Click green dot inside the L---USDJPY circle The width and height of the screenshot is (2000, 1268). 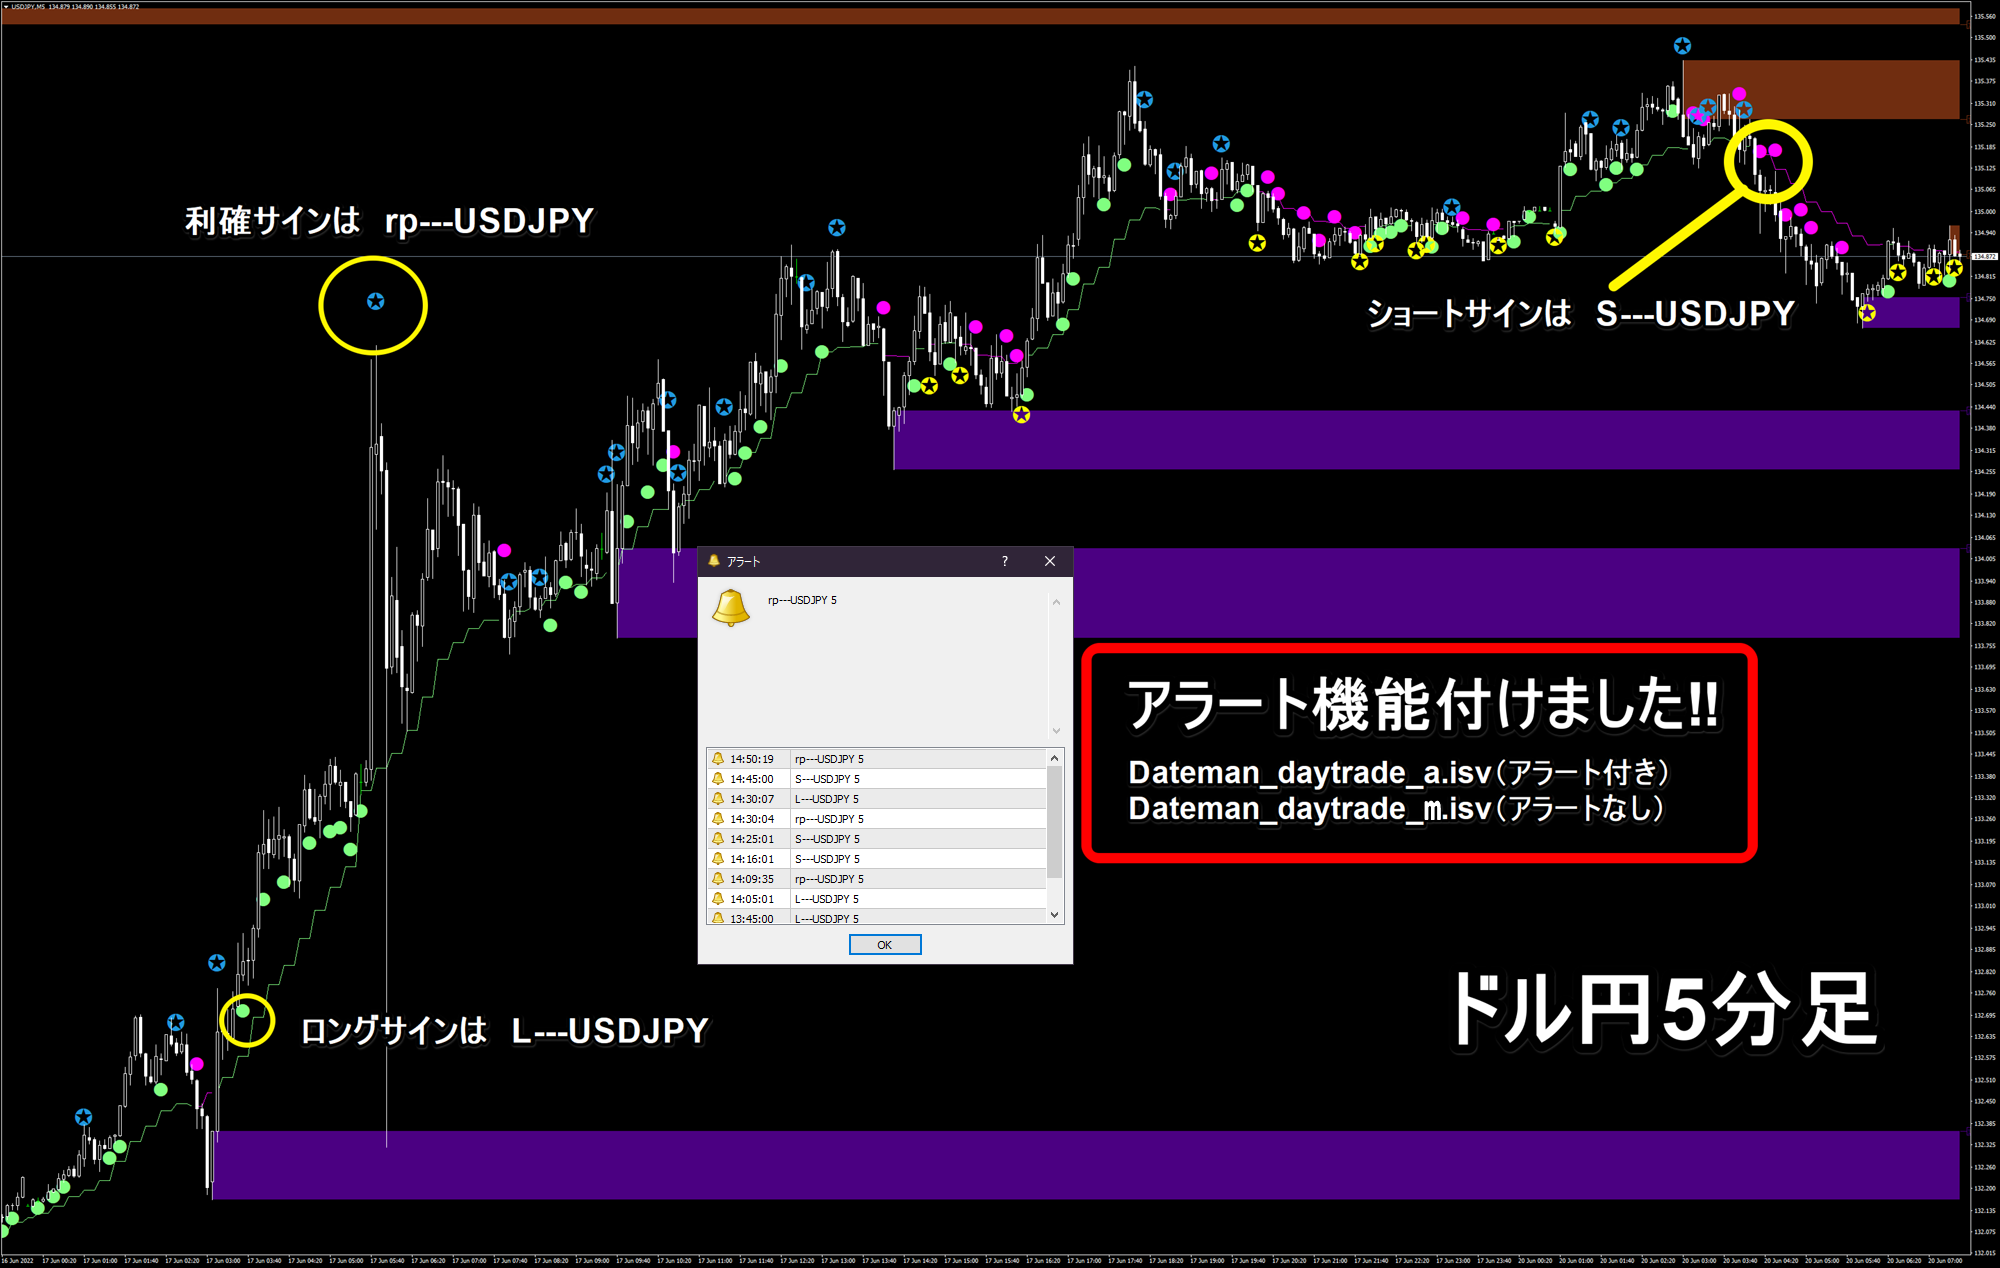click(243, 1011)
